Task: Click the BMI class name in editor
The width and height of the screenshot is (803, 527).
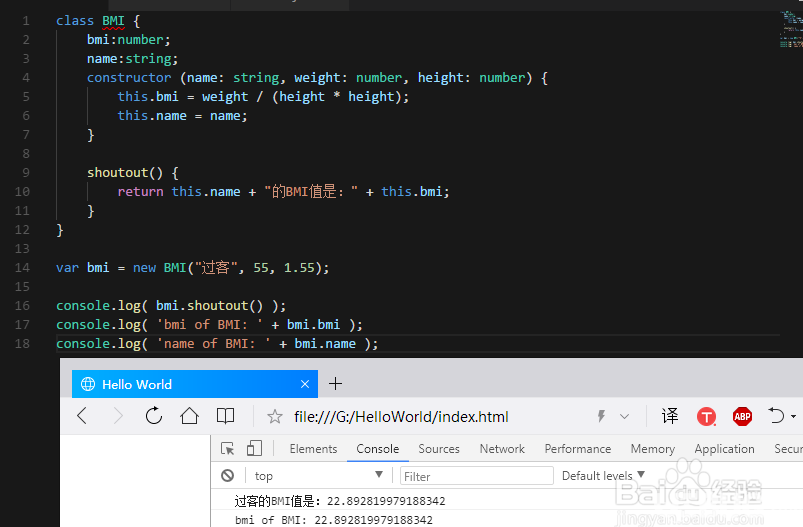Action: [x=113, y=20]
